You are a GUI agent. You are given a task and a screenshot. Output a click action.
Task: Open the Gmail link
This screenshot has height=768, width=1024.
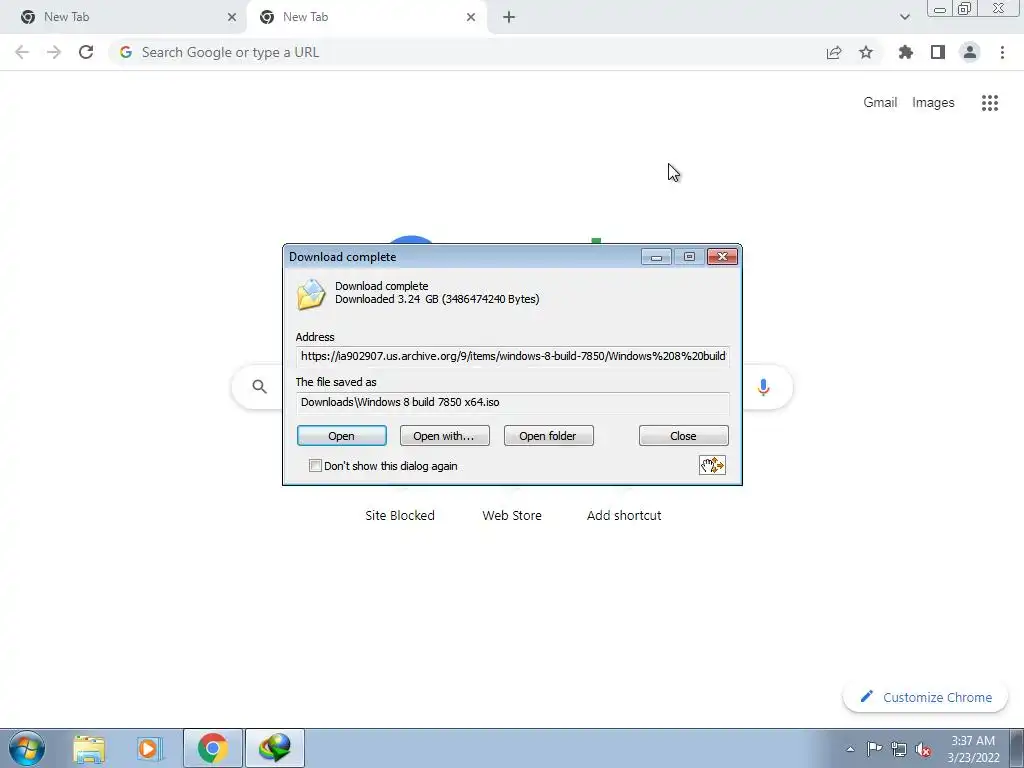pos(880,103)
